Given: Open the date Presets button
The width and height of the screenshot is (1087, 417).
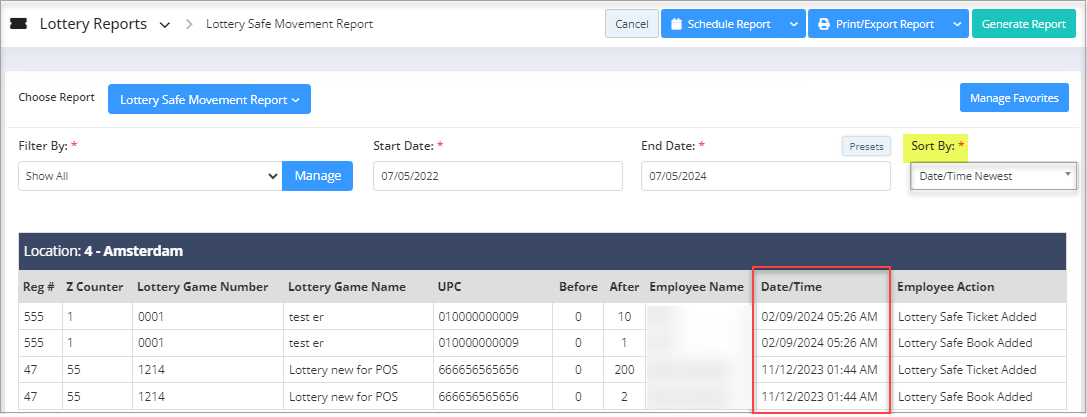Looking at the screenshot, I should [x=866, y=146].
